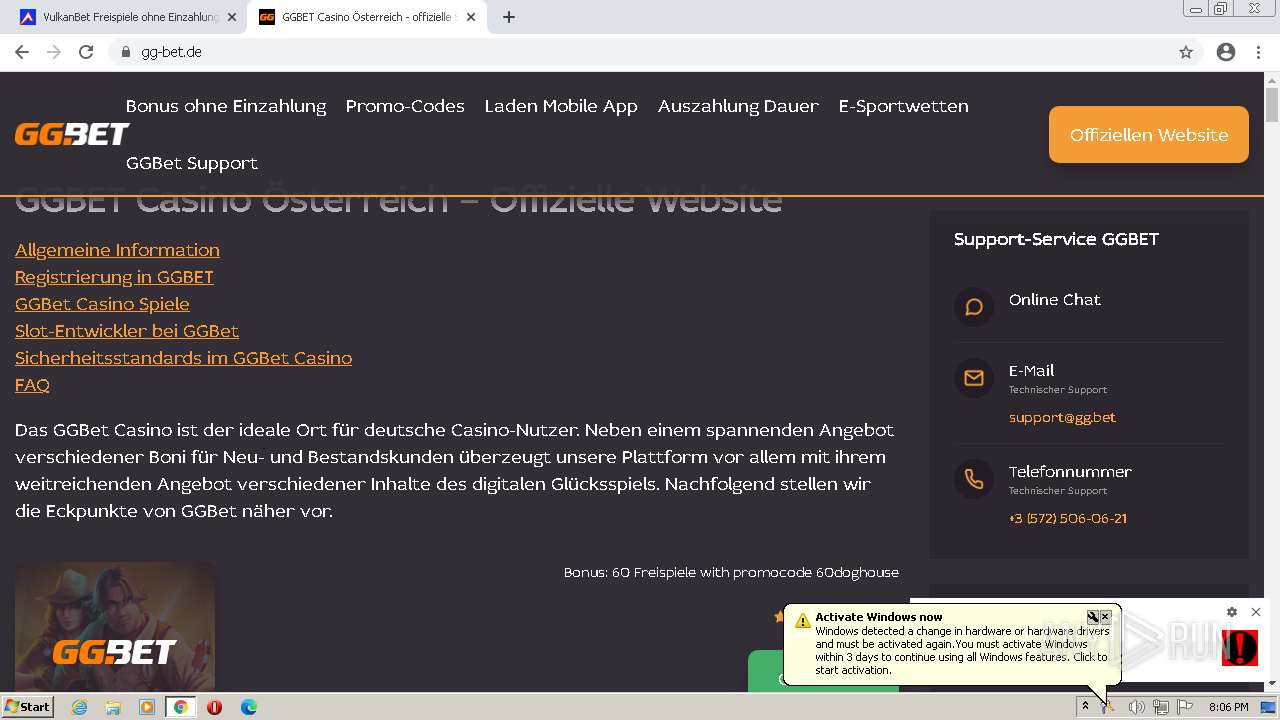Close the VulkanBet Freispiele tab

231,17
